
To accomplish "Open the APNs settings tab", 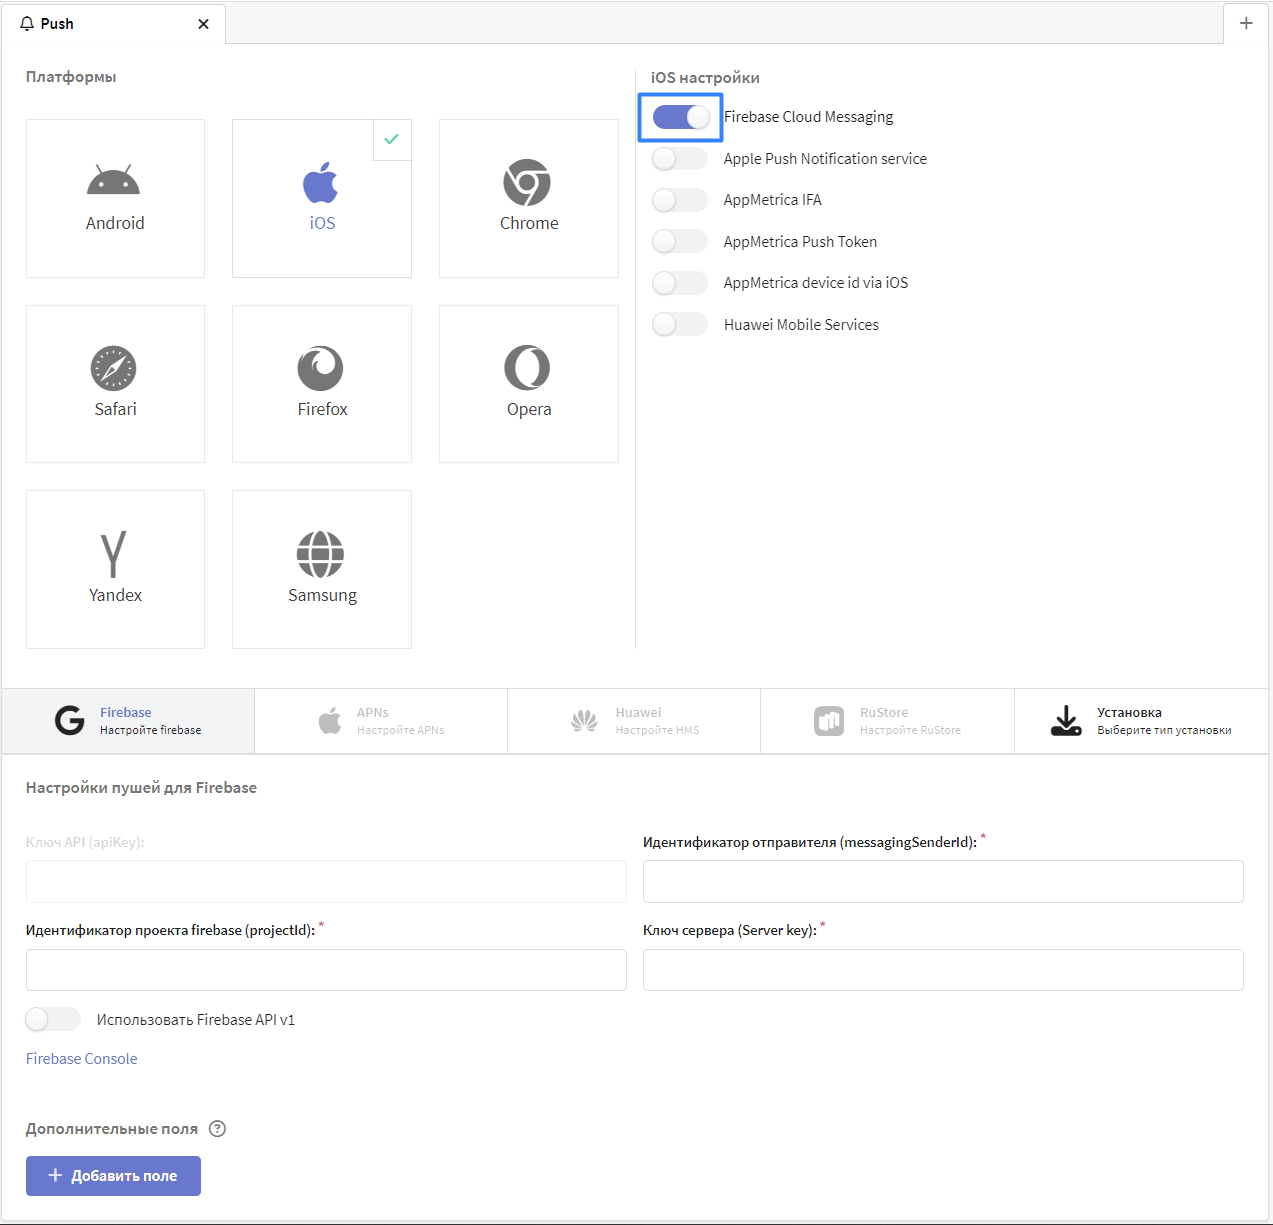I will coord(381,721).
